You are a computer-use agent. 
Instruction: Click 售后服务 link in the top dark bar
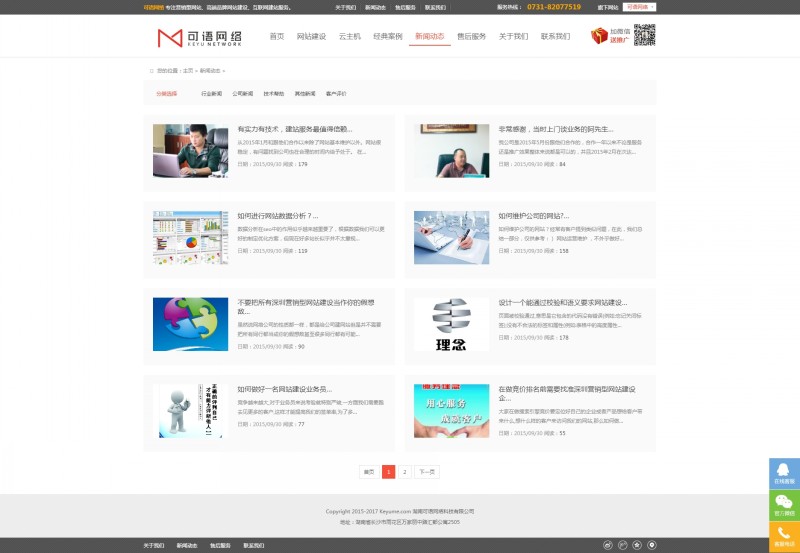click(405, 8)
